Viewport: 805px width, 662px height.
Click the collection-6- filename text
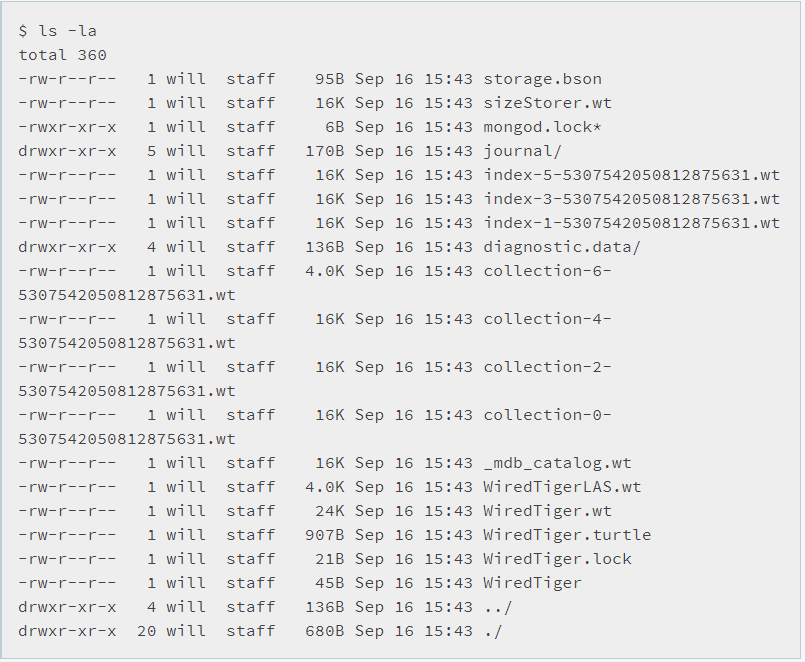tap(547, 271)
